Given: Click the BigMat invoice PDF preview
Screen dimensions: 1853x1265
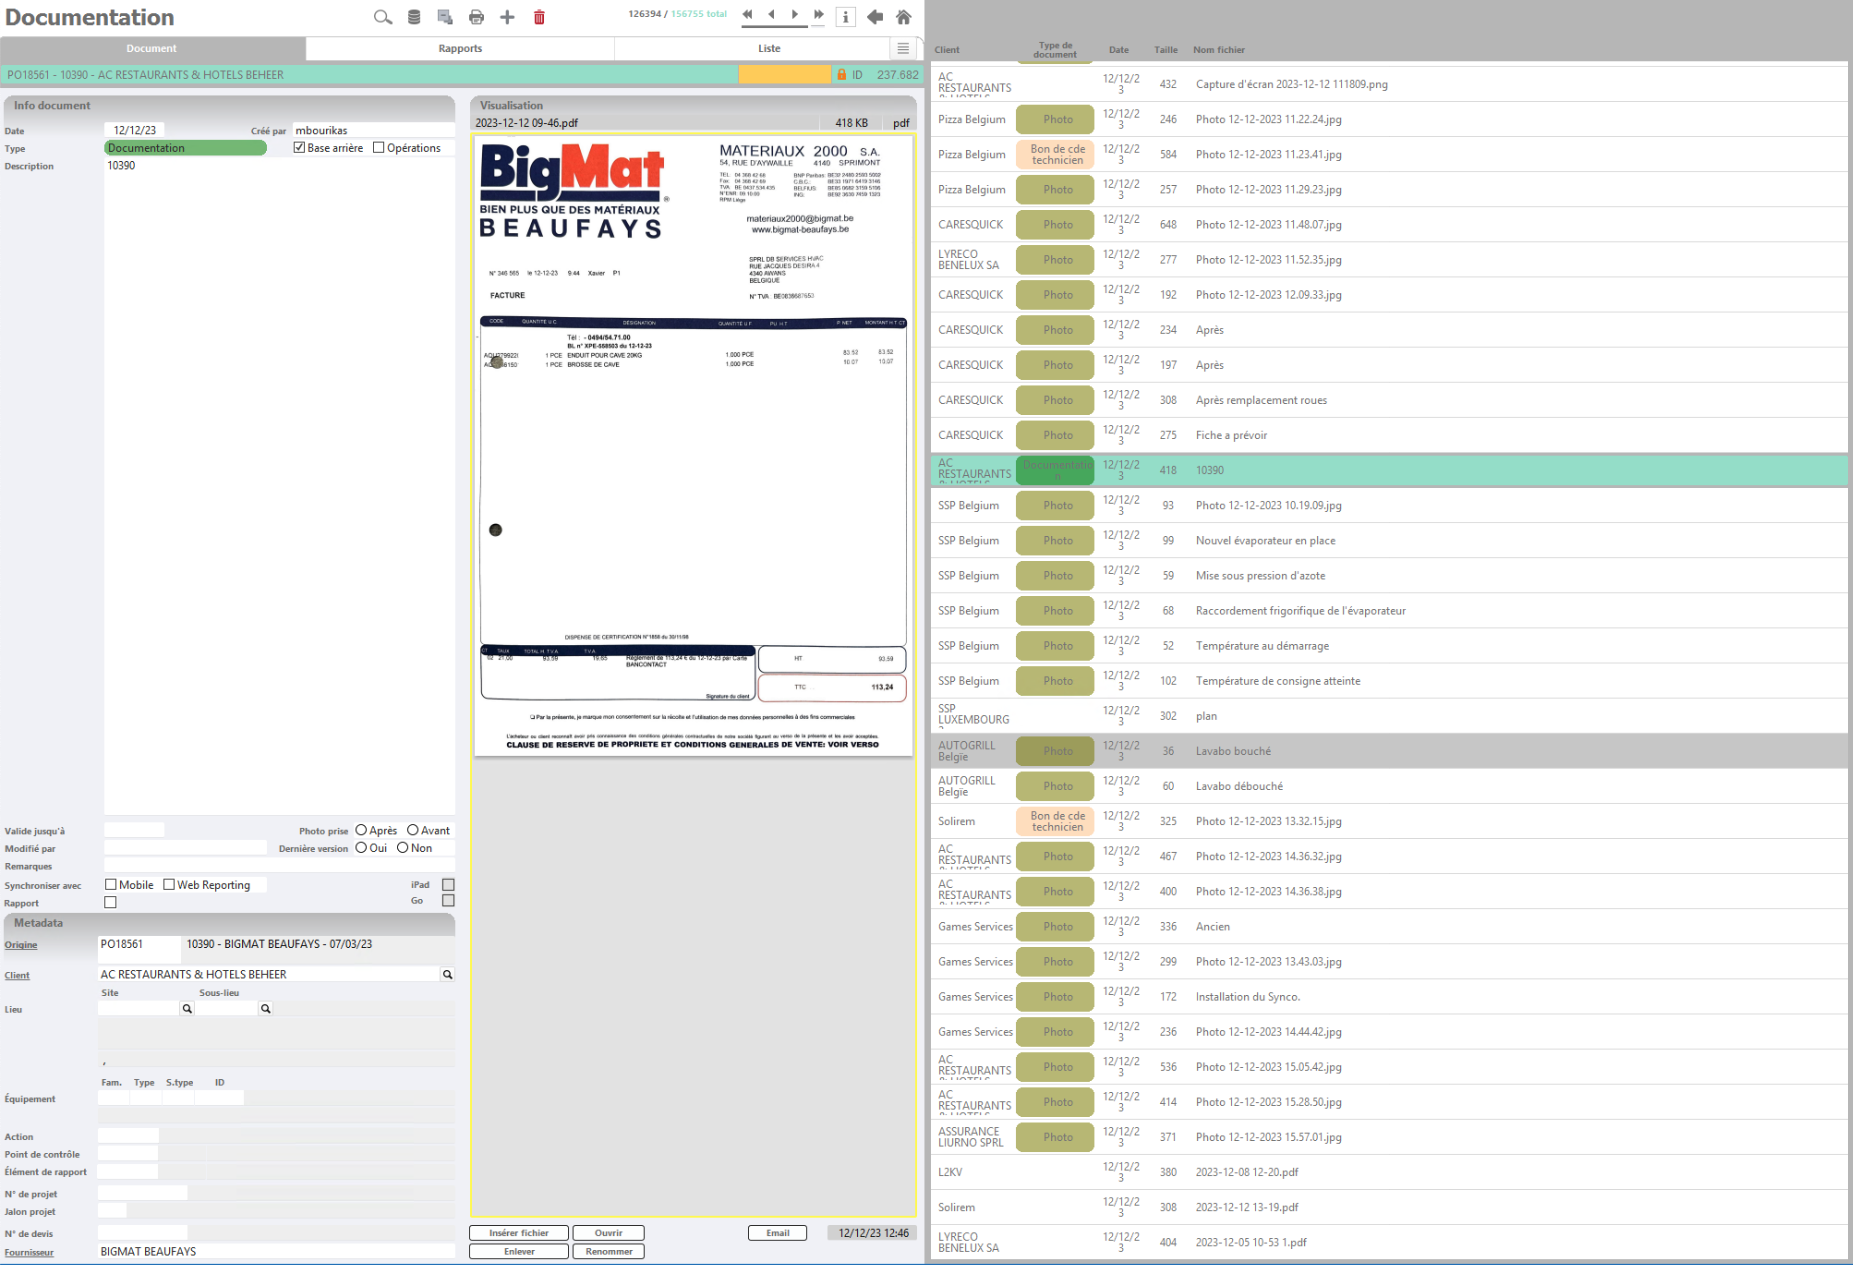Looking at the screenshot, I should pos(693,446).
